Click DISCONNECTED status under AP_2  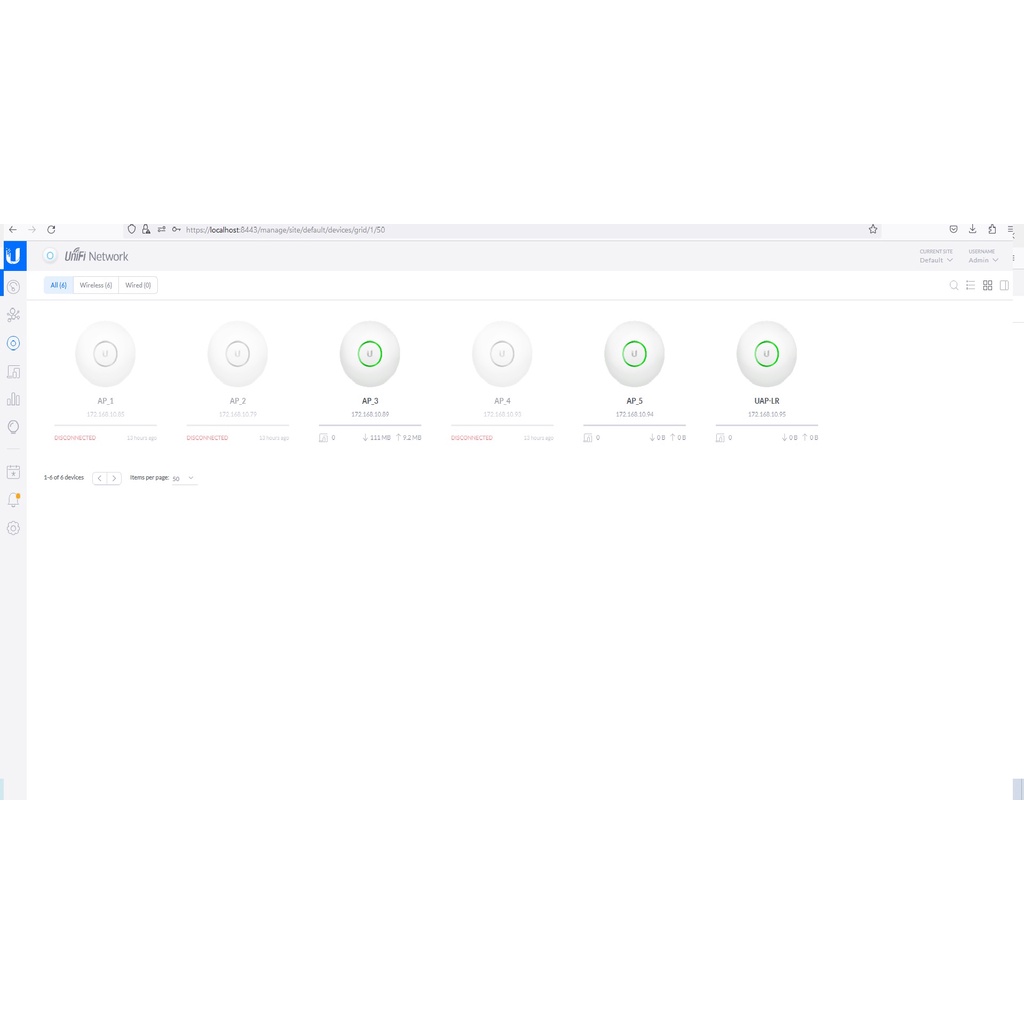[x=208, y=438]
